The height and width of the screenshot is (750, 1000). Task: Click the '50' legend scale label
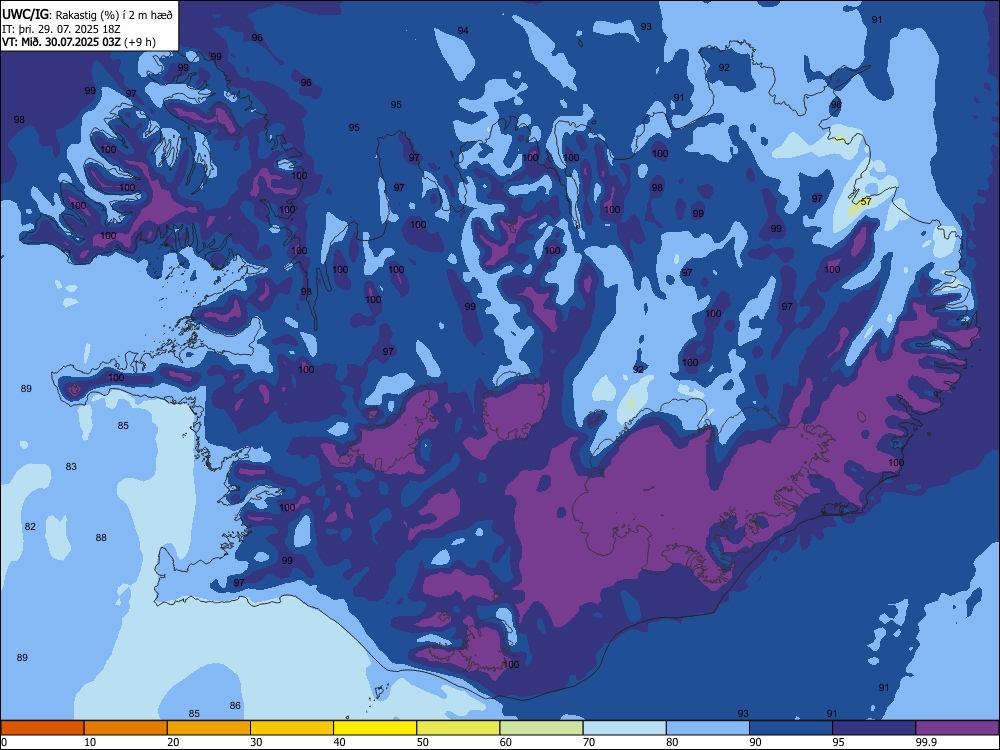[423, 742]
